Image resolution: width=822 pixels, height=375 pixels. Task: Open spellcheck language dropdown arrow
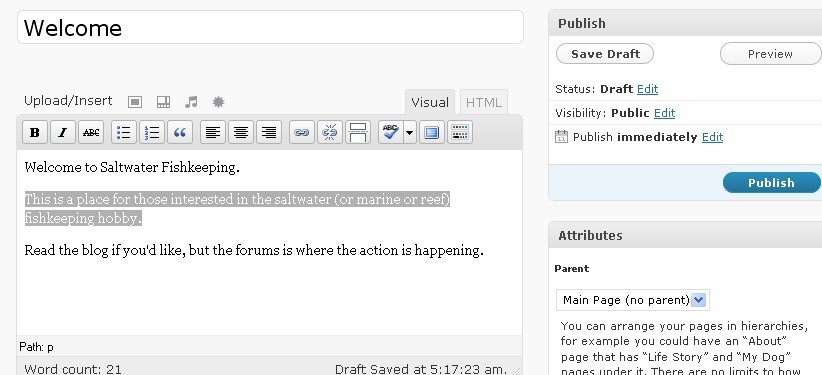[x=410, y=132]
